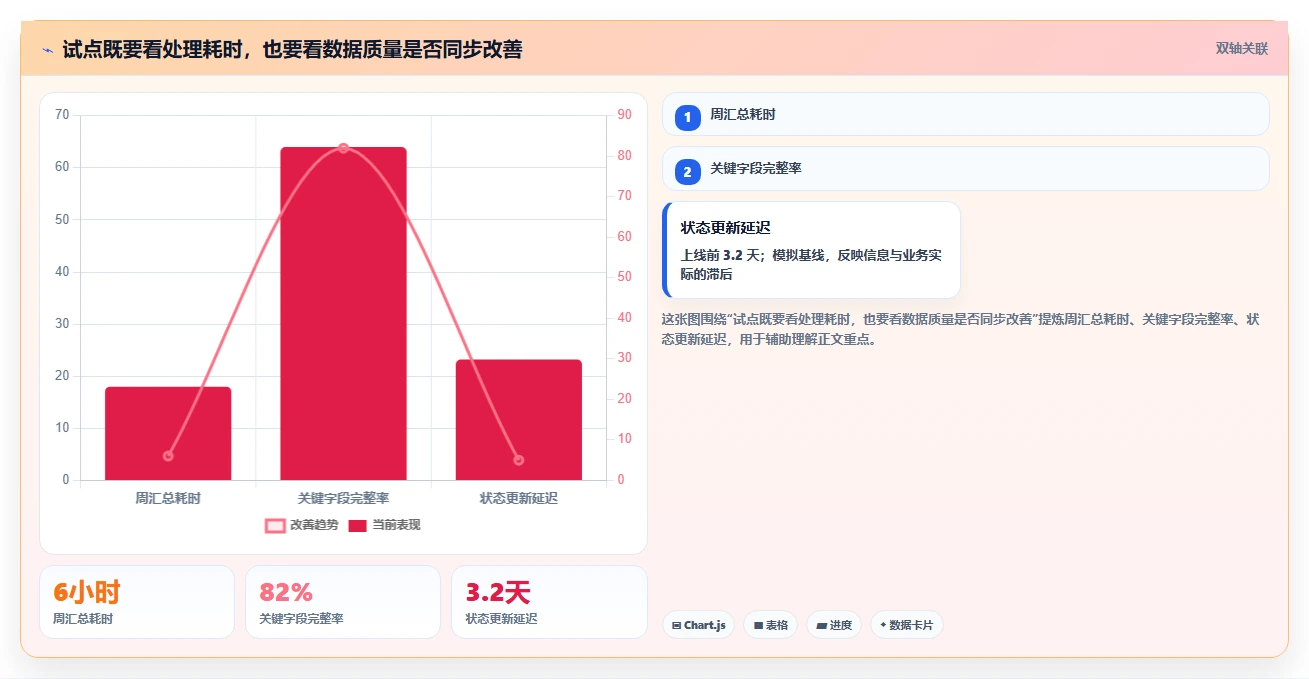Select step 2 关键字段完整率 item
Screen dimensions: 1309x679
965,168
